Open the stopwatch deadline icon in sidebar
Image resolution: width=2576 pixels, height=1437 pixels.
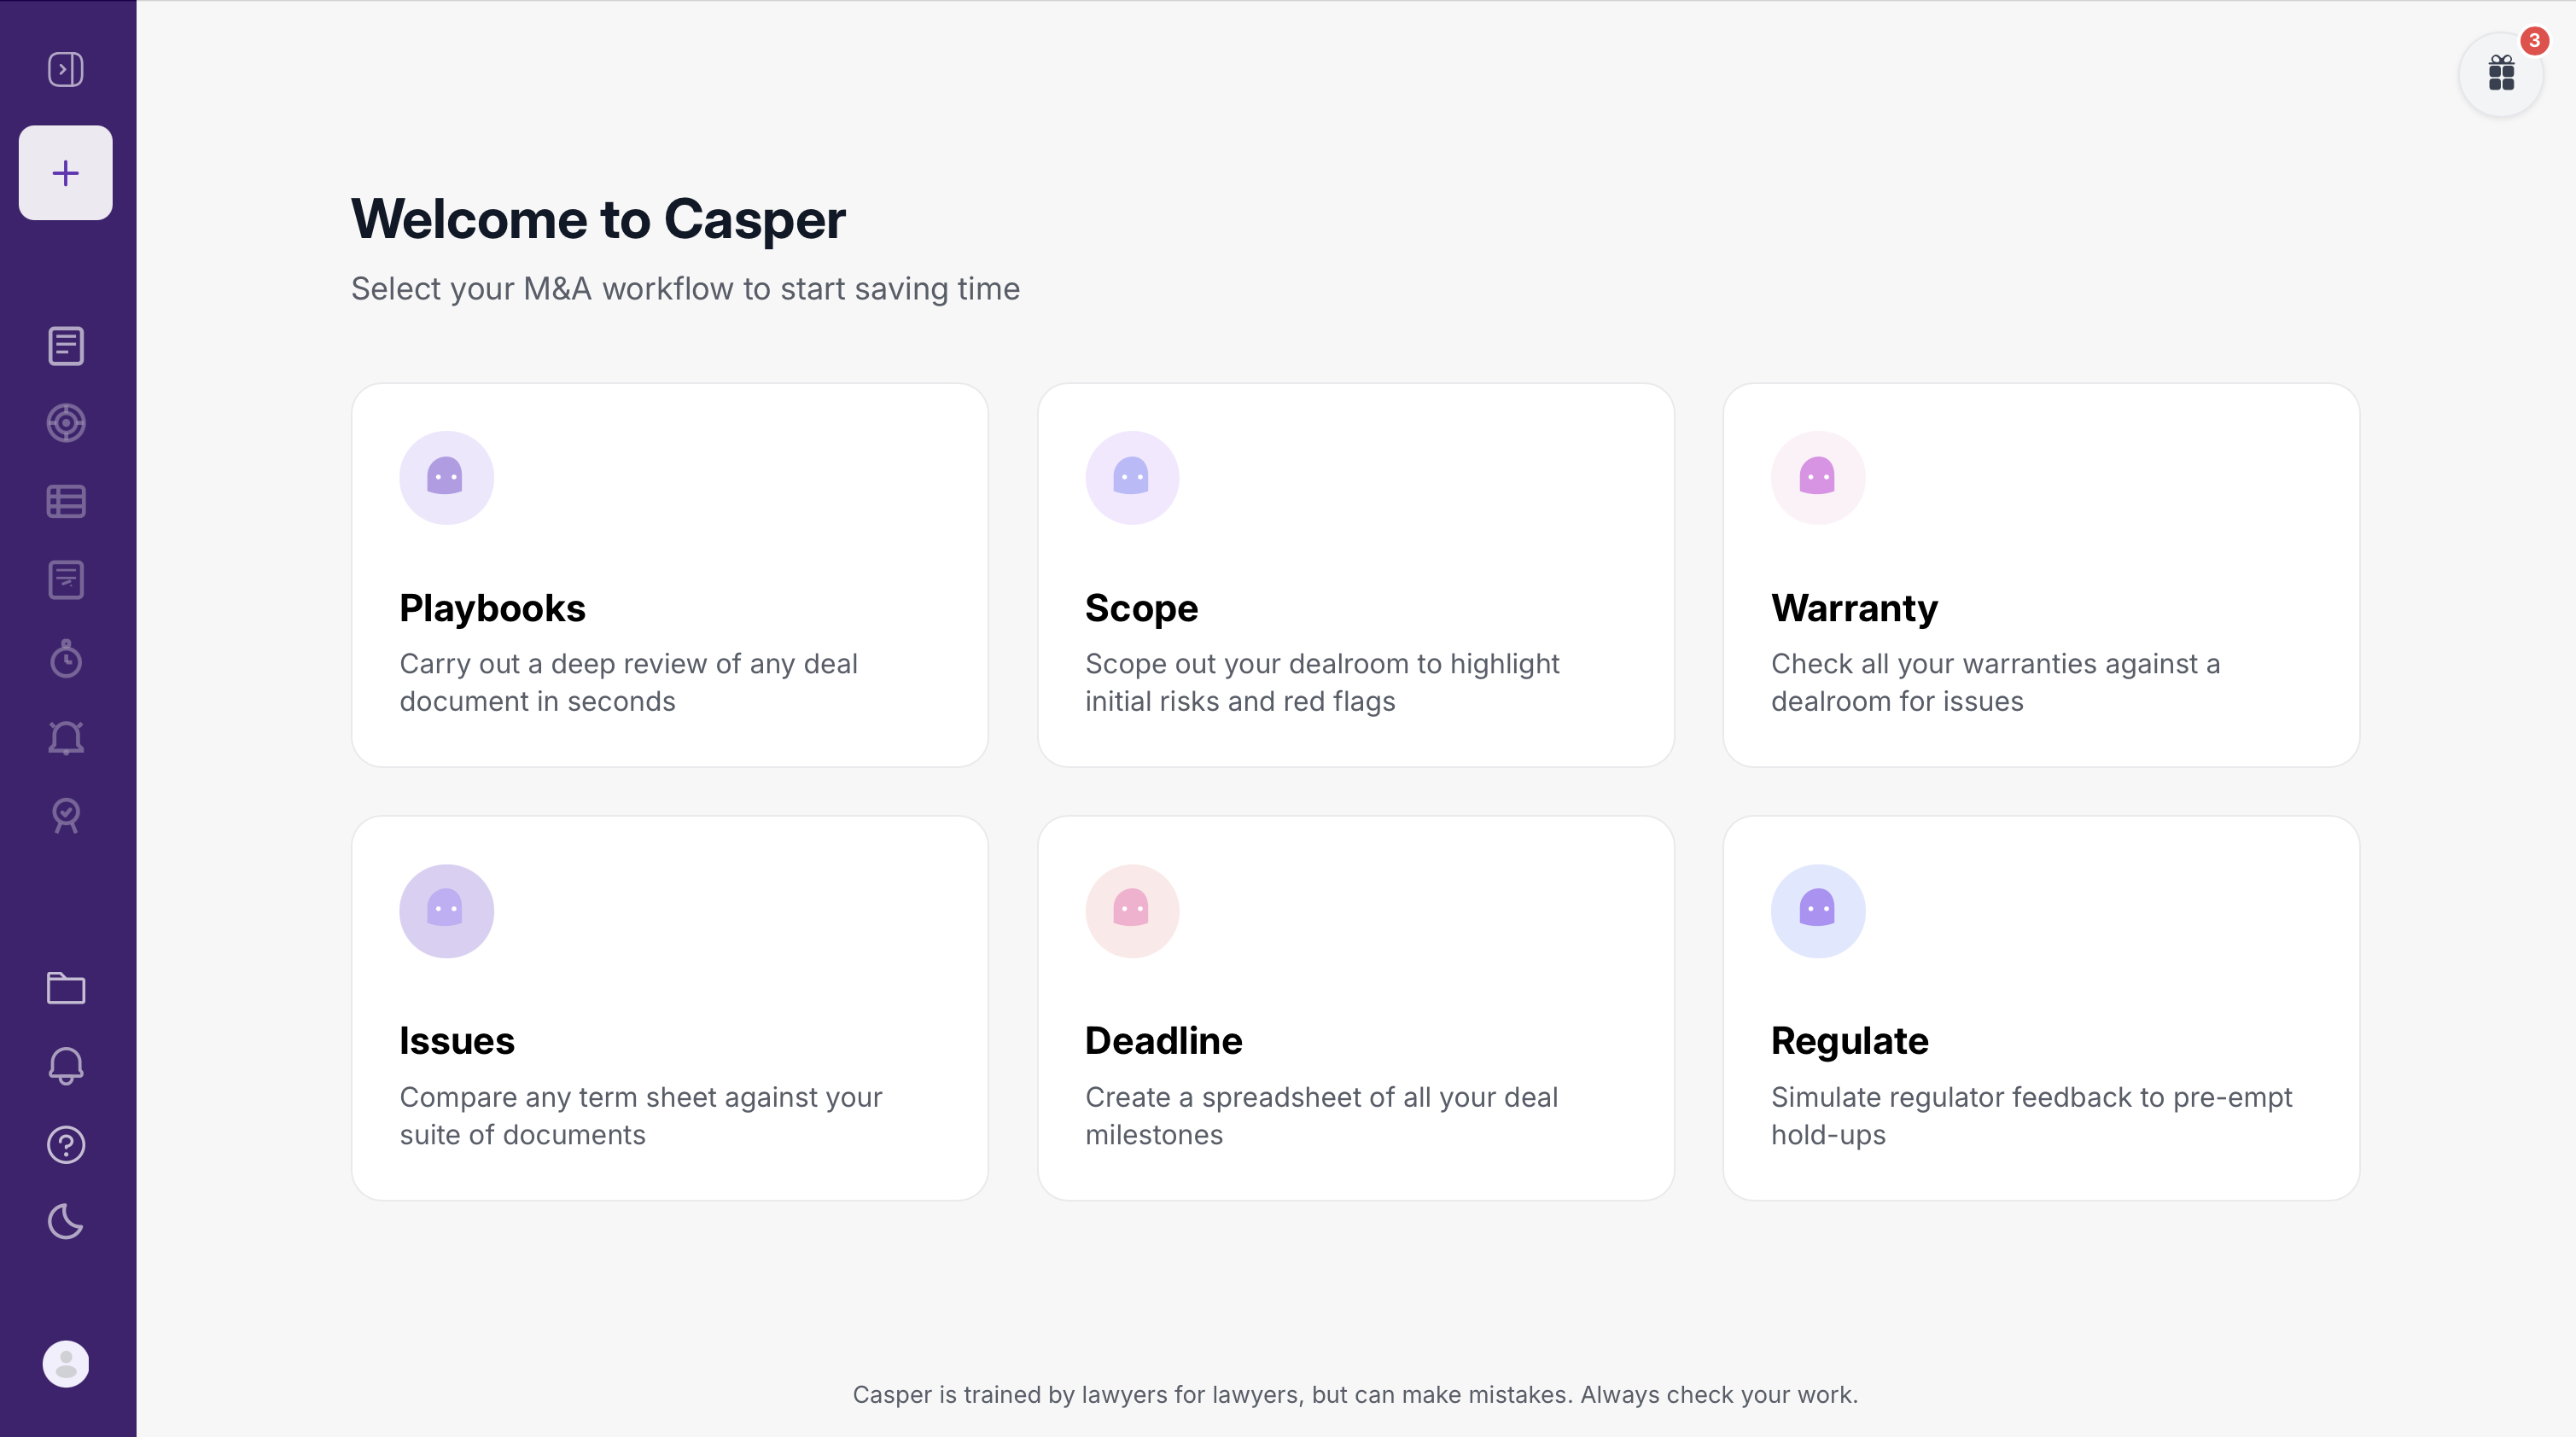pyautogui.click(x=66, y=658)
